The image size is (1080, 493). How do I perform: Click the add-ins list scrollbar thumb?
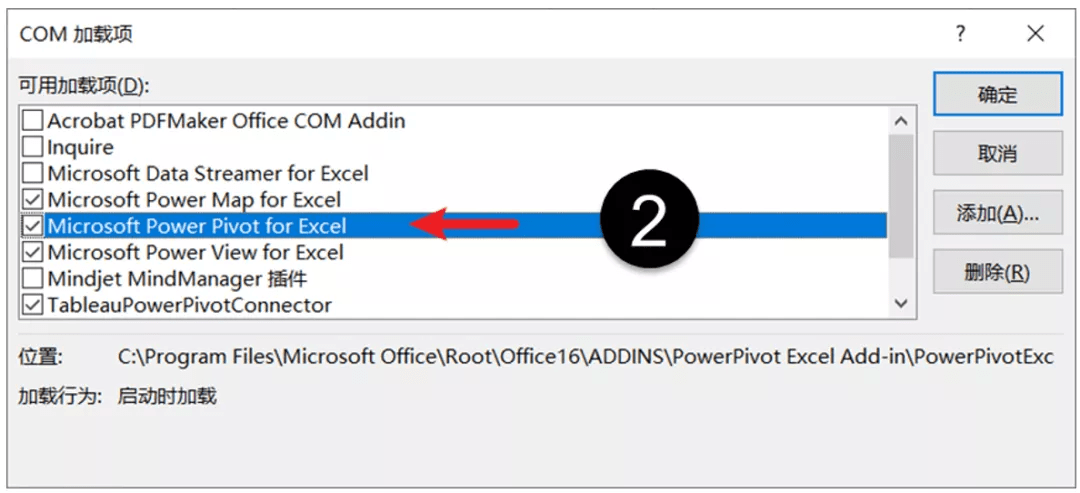(x=901, y=195)
